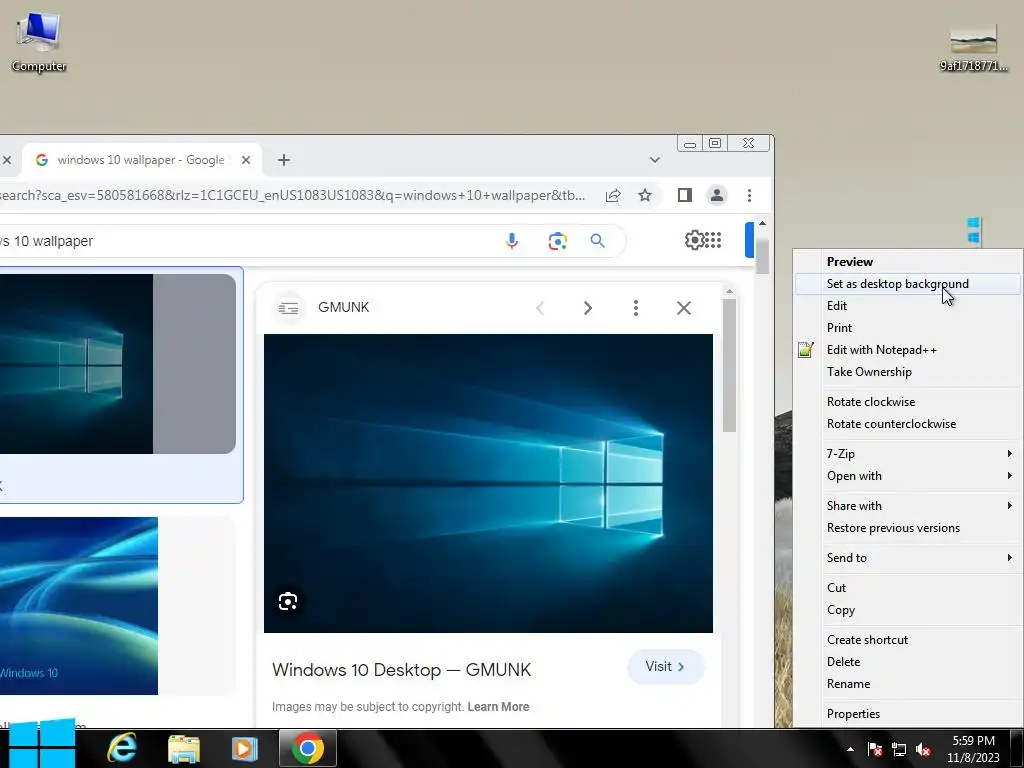Select the 9af1718771 image file on desktop
The width and height of the screenshot is (1024, 768).
tap(973, 46)
